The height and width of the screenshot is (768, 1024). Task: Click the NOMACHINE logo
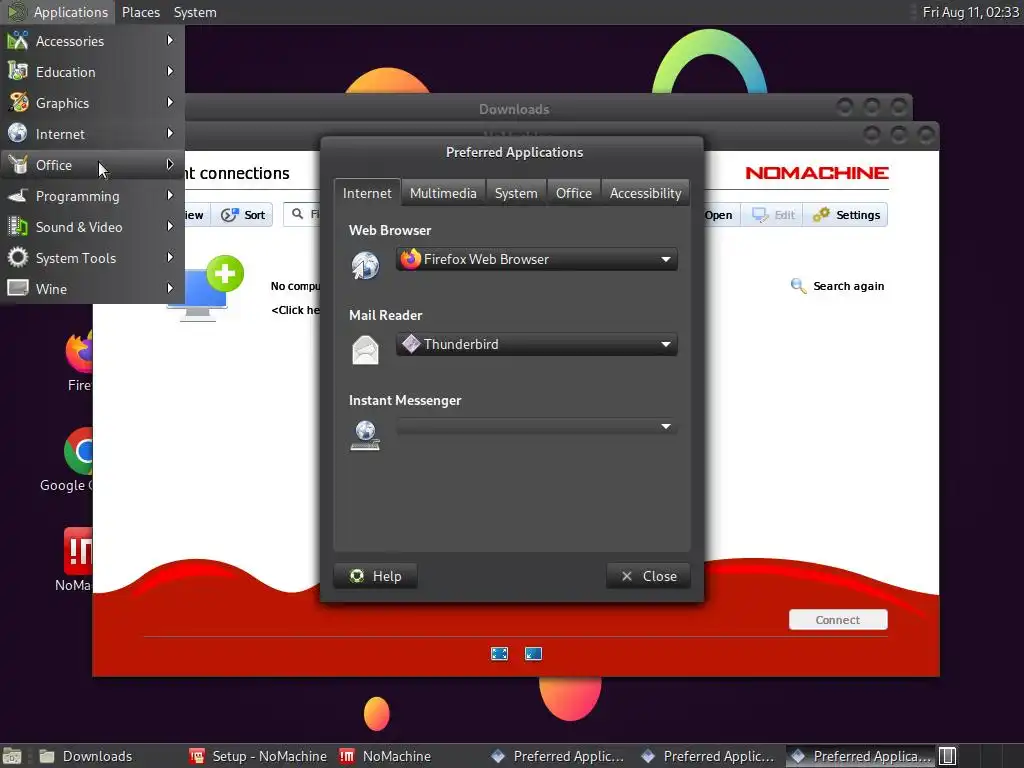point(816,173)
